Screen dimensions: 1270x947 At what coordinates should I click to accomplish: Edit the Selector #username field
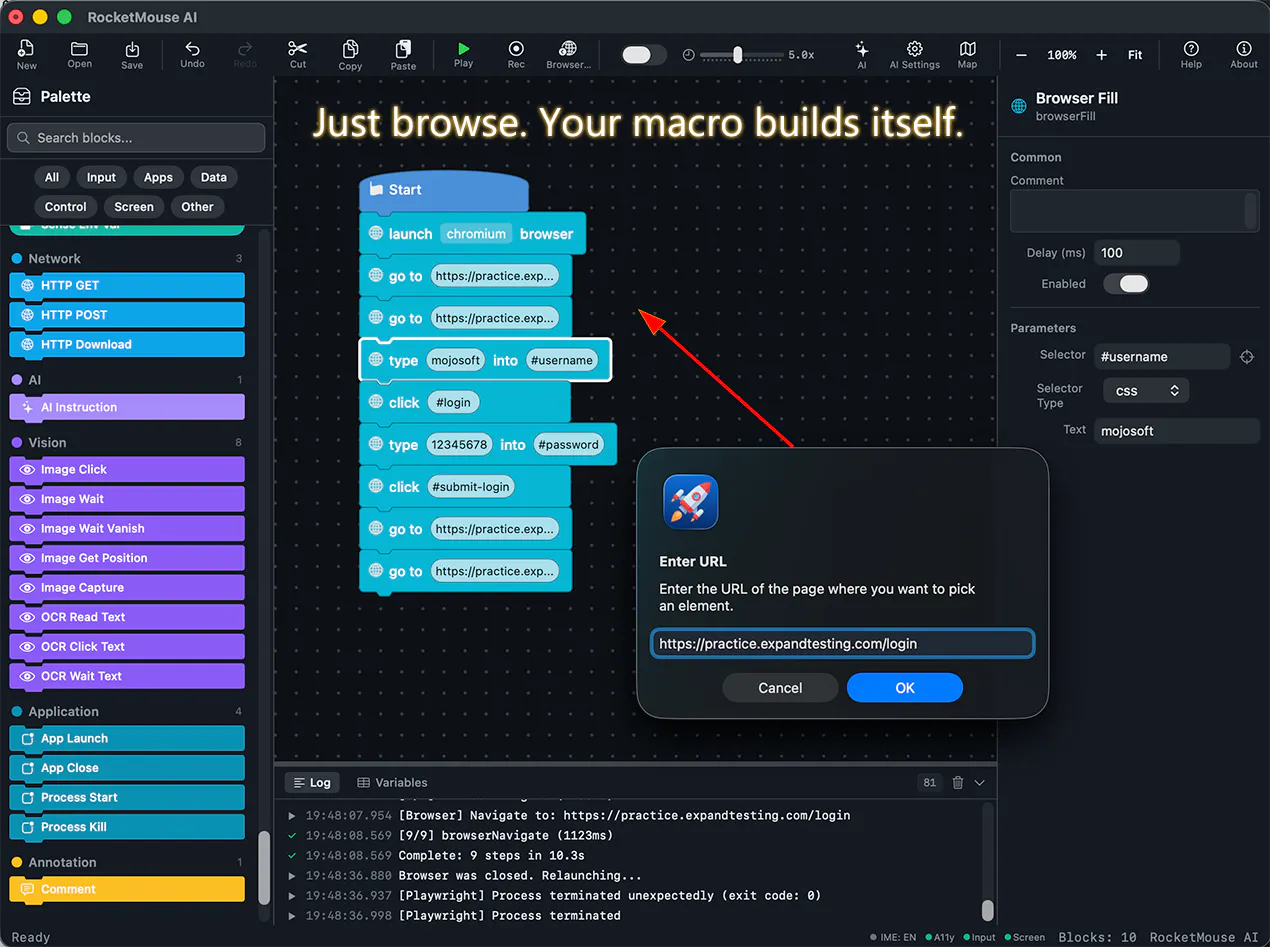click(1162, 356)
